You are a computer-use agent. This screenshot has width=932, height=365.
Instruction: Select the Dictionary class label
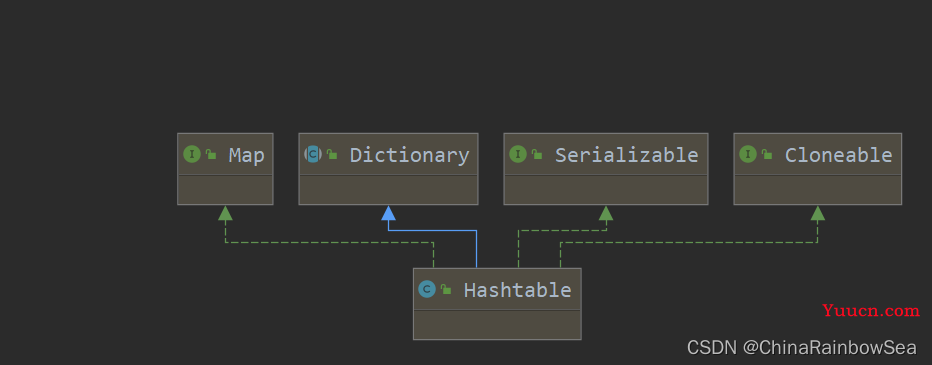(x=410, y=155)
